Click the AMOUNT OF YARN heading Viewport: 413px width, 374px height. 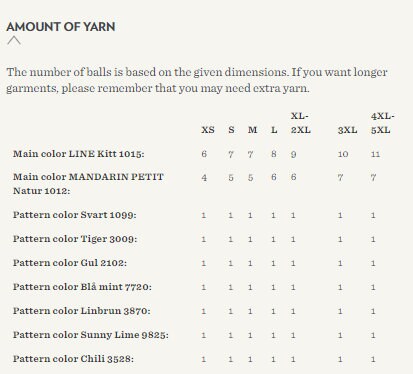tap(61, 27)
